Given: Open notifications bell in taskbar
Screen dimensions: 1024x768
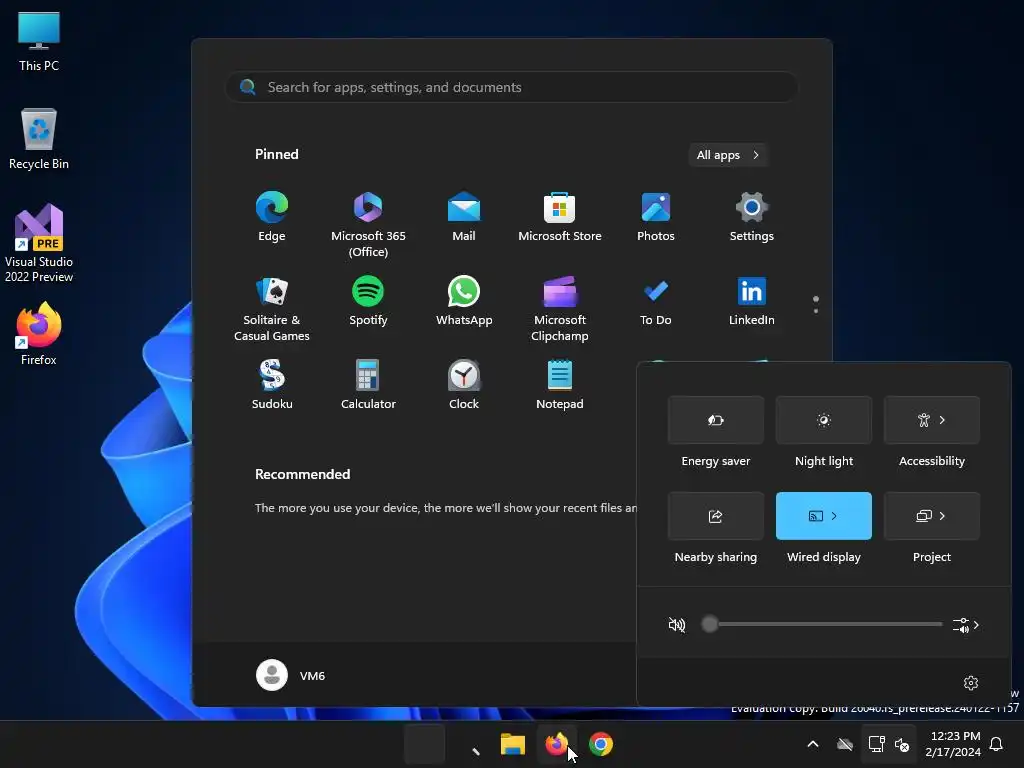Looking at the screenshot, I should pyautogui.click(x=997, y=744).
